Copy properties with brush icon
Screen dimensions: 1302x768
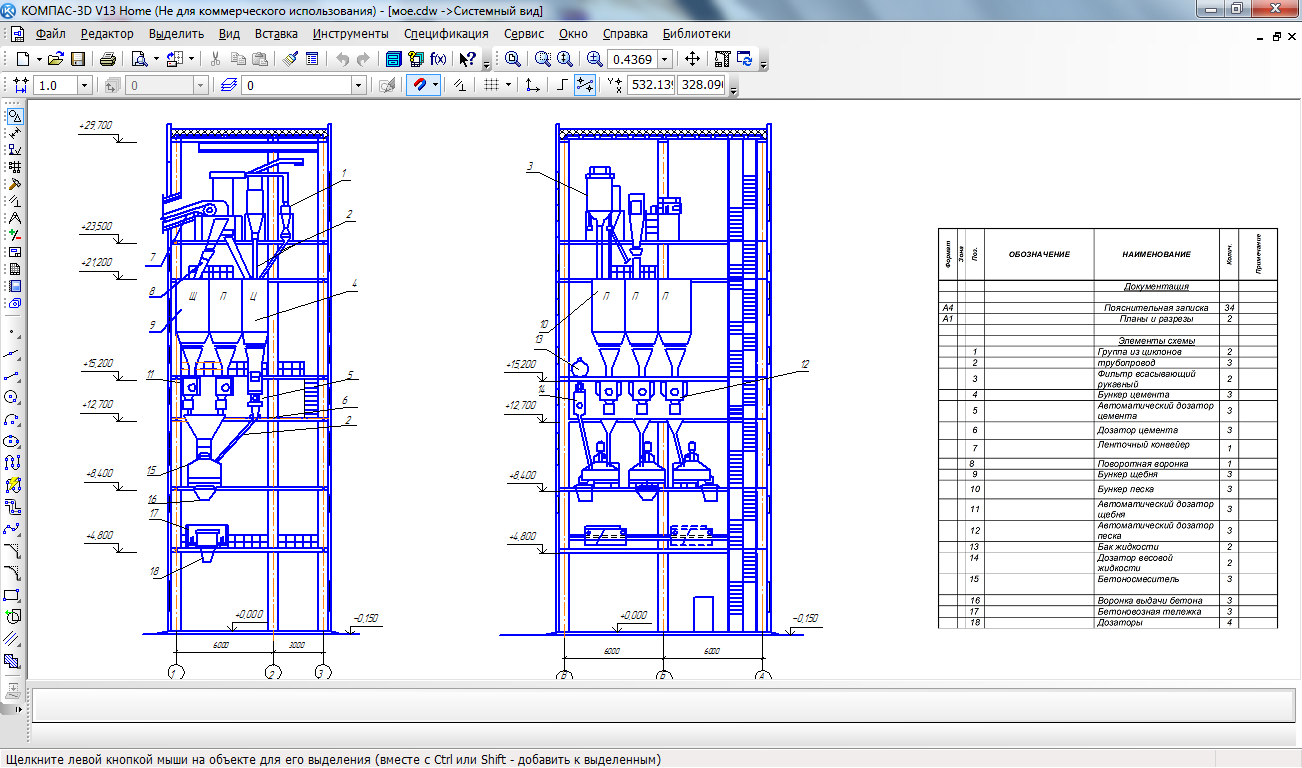(290, 59)
